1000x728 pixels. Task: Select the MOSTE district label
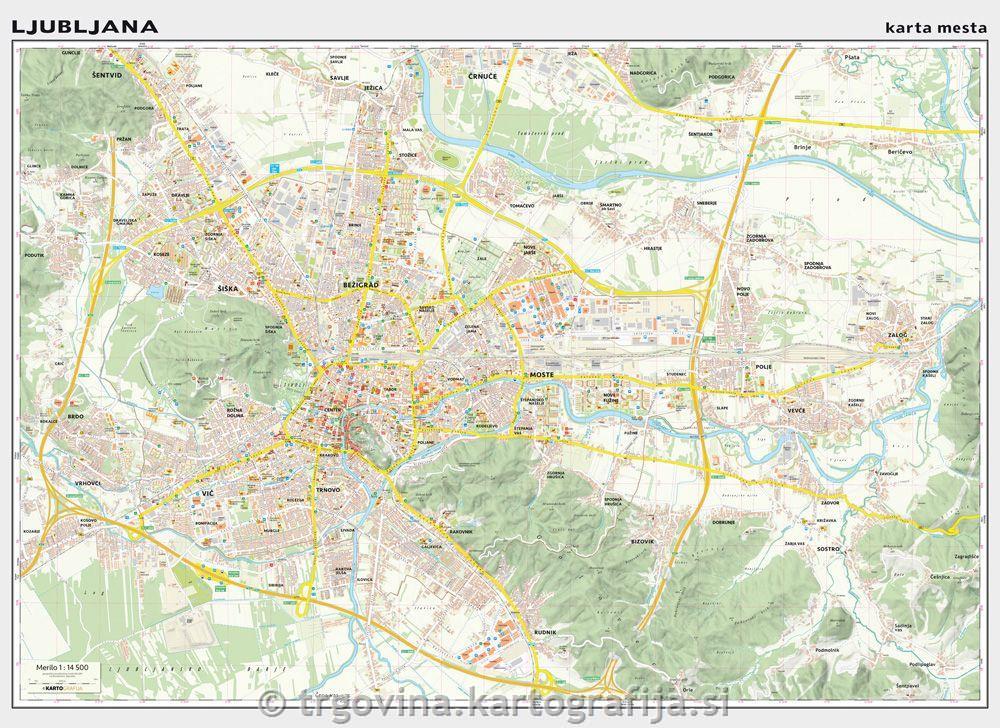[541, 374]
